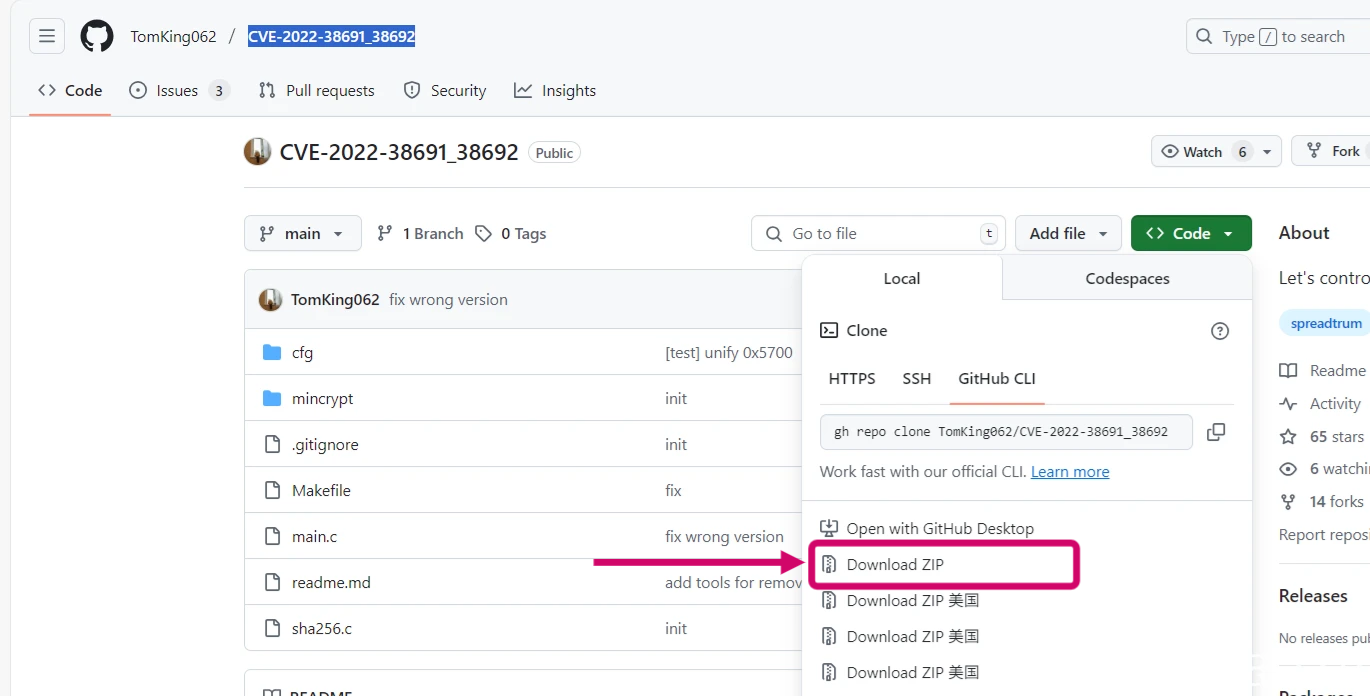Click the Public visibility label
Viewport: 1370px width, 696px height.
tap(554, 153)
